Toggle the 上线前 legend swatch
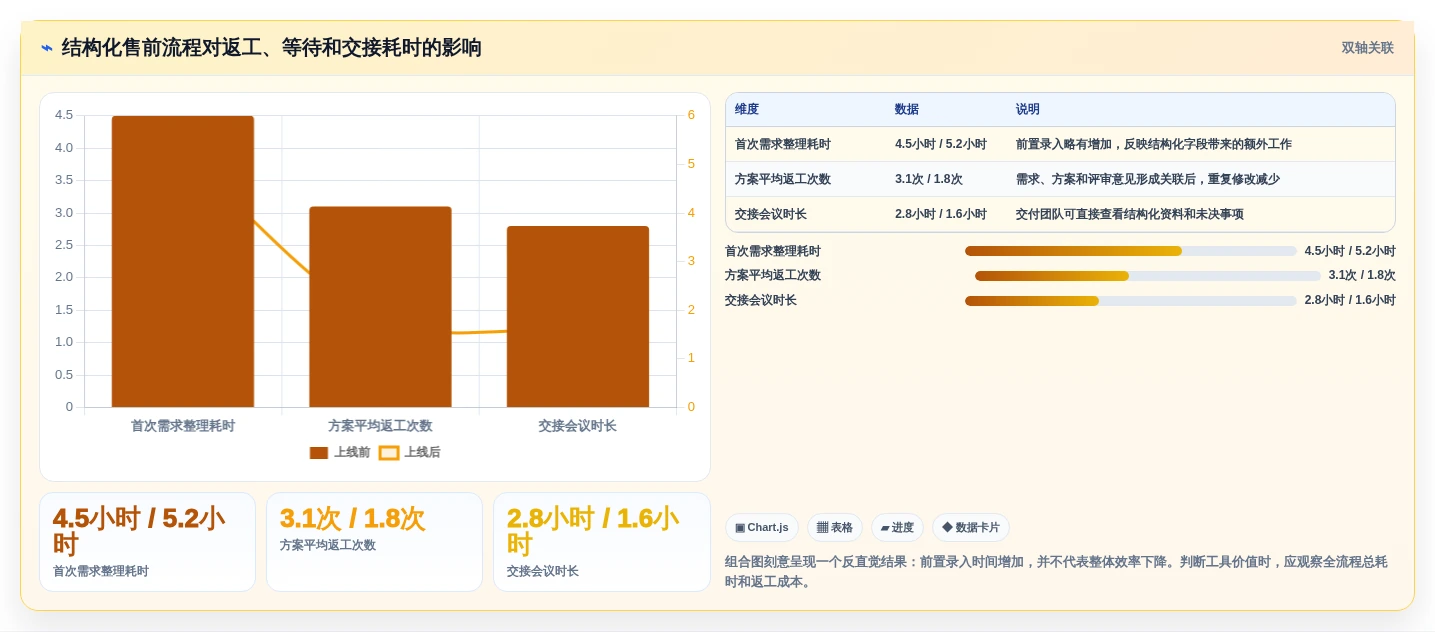1435x632 pixels. coord(319,453)
